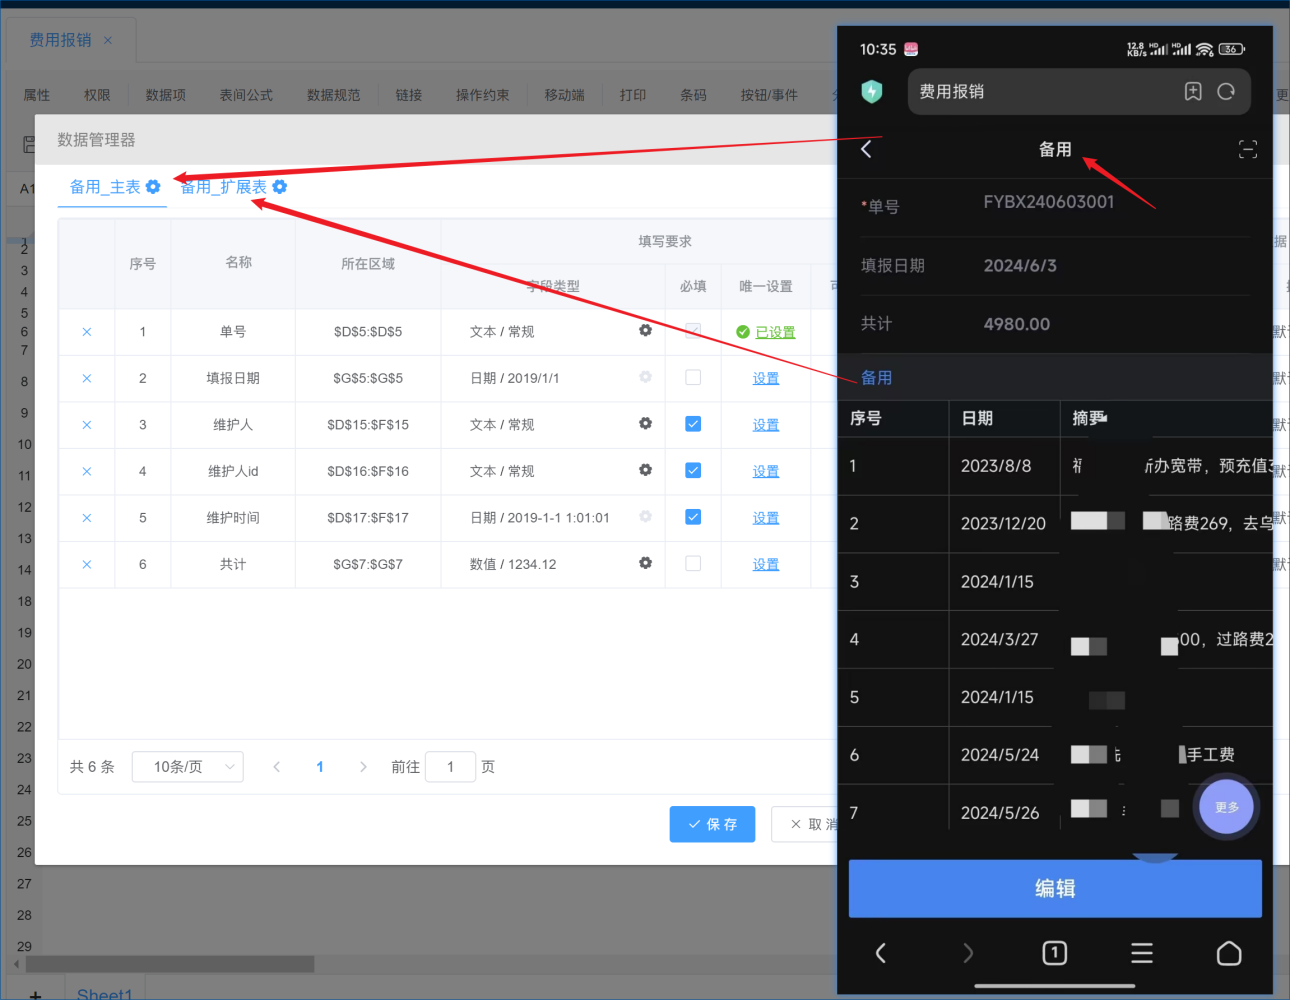Check required checkbox for 共计
This screenshot has width=1290, height=1000.
(x=693, y=563)
